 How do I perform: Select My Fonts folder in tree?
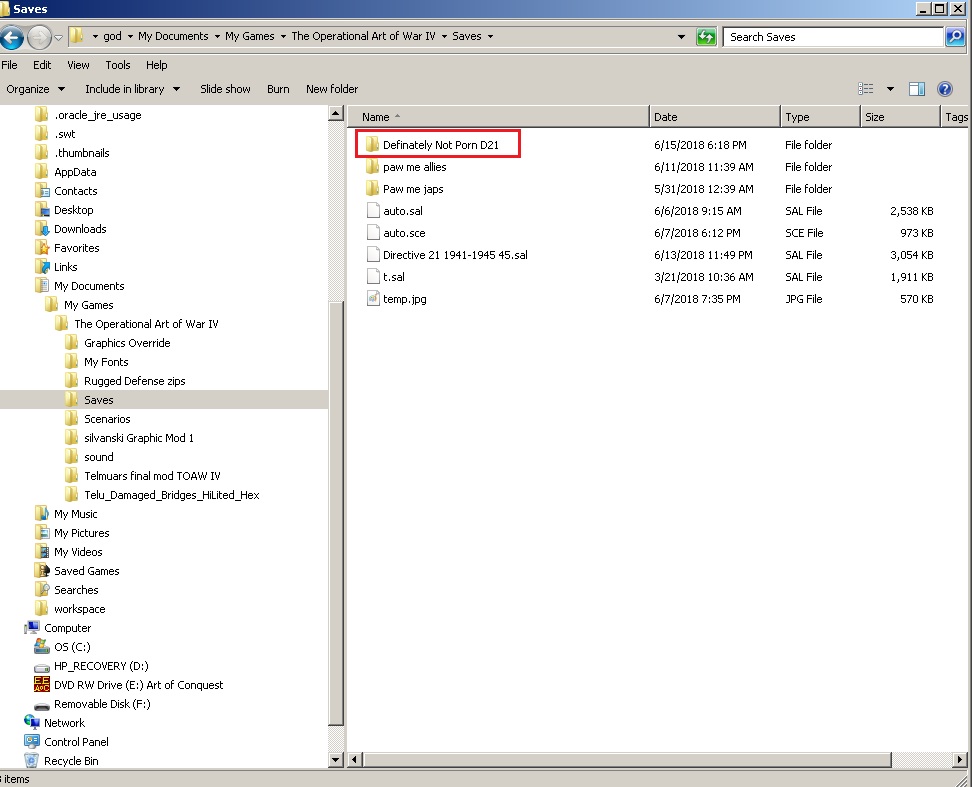pos(96,362)
